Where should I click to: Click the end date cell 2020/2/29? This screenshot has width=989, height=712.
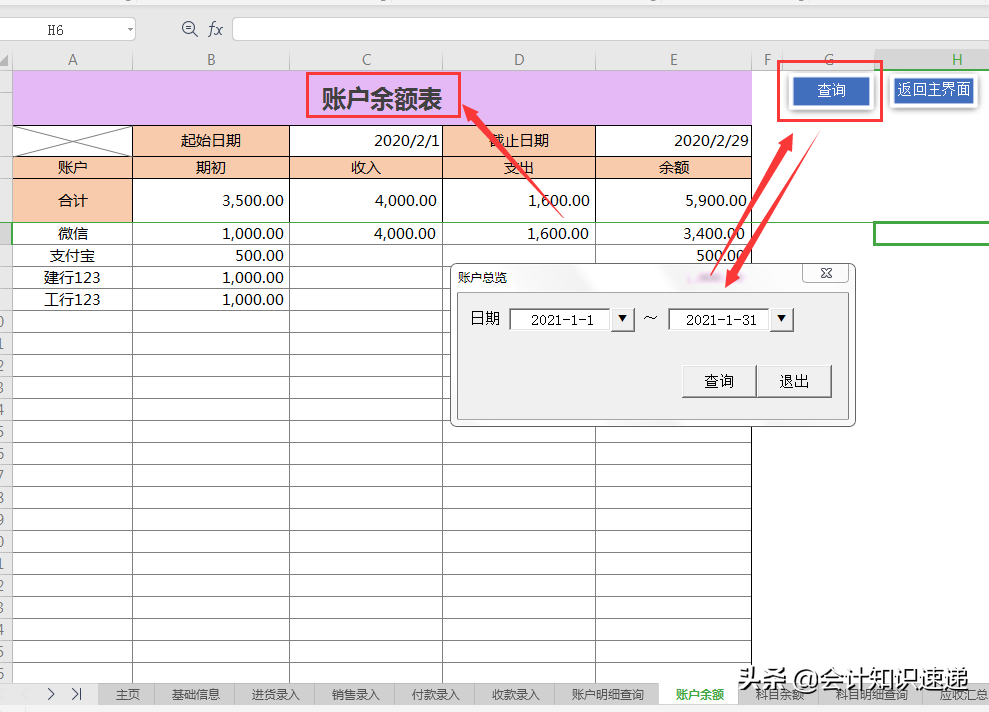[673, 141]
